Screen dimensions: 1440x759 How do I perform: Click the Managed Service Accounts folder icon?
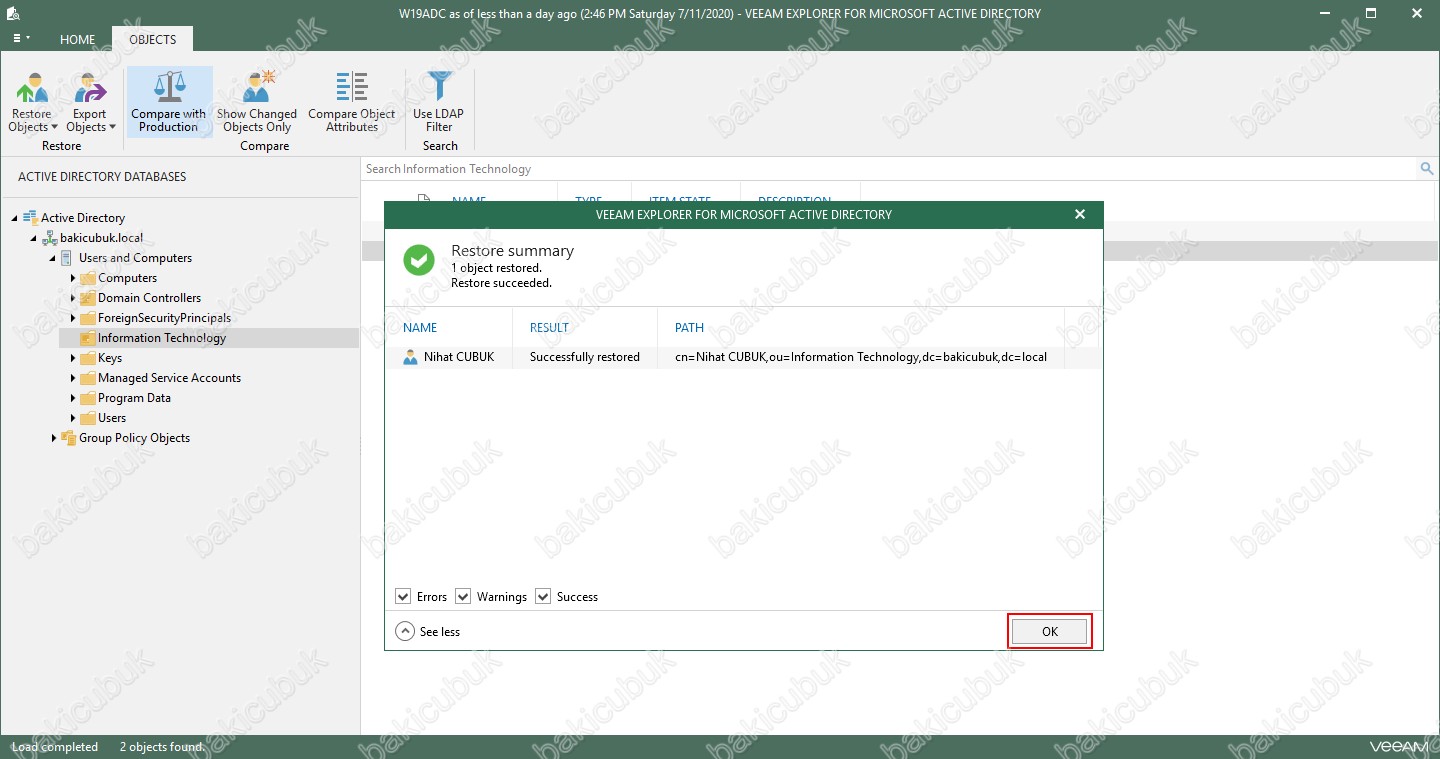click(87, 378)
